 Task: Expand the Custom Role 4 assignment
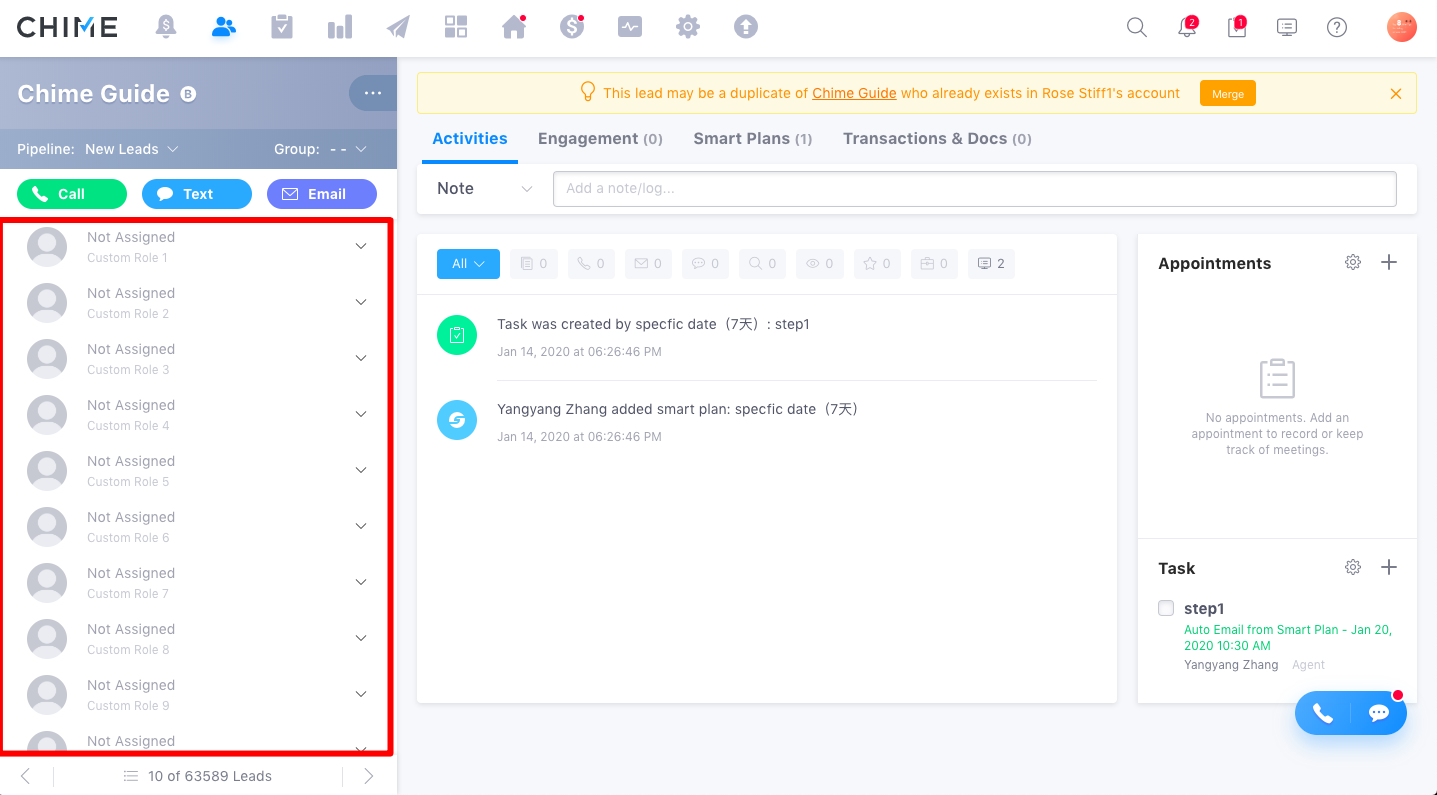(x=361, y=414)
